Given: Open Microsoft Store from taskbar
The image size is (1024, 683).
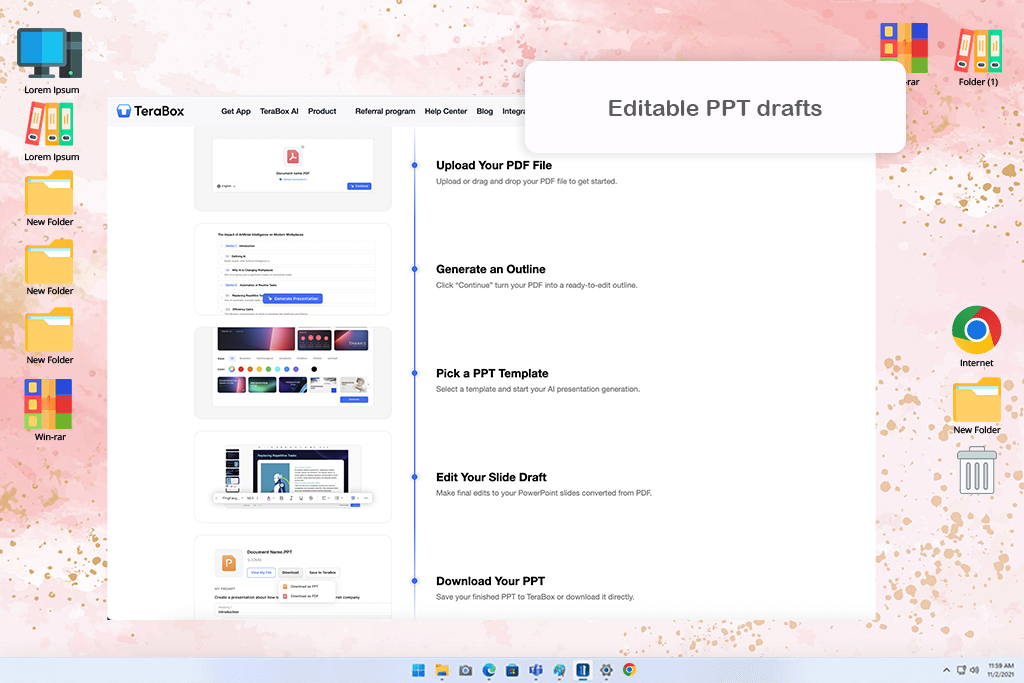Looking at the screenshot, I should (513, 670).
